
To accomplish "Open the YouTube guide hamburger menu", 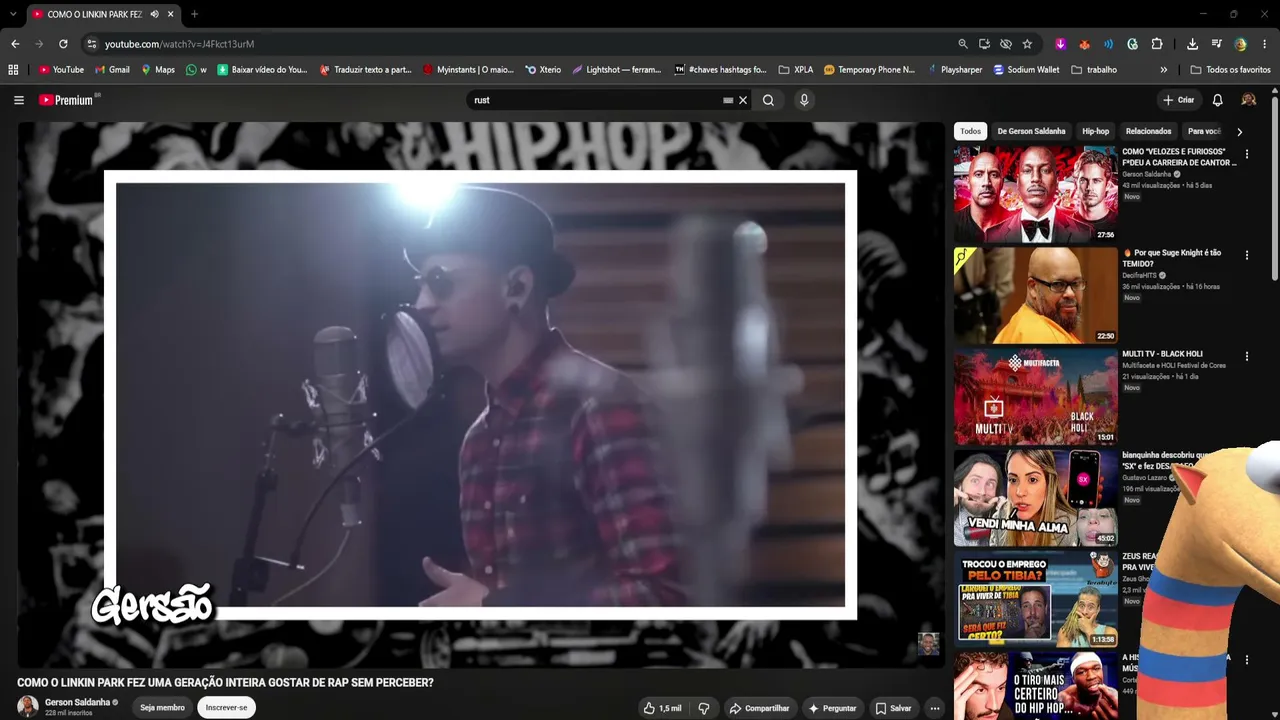I will tap(19, 100).
